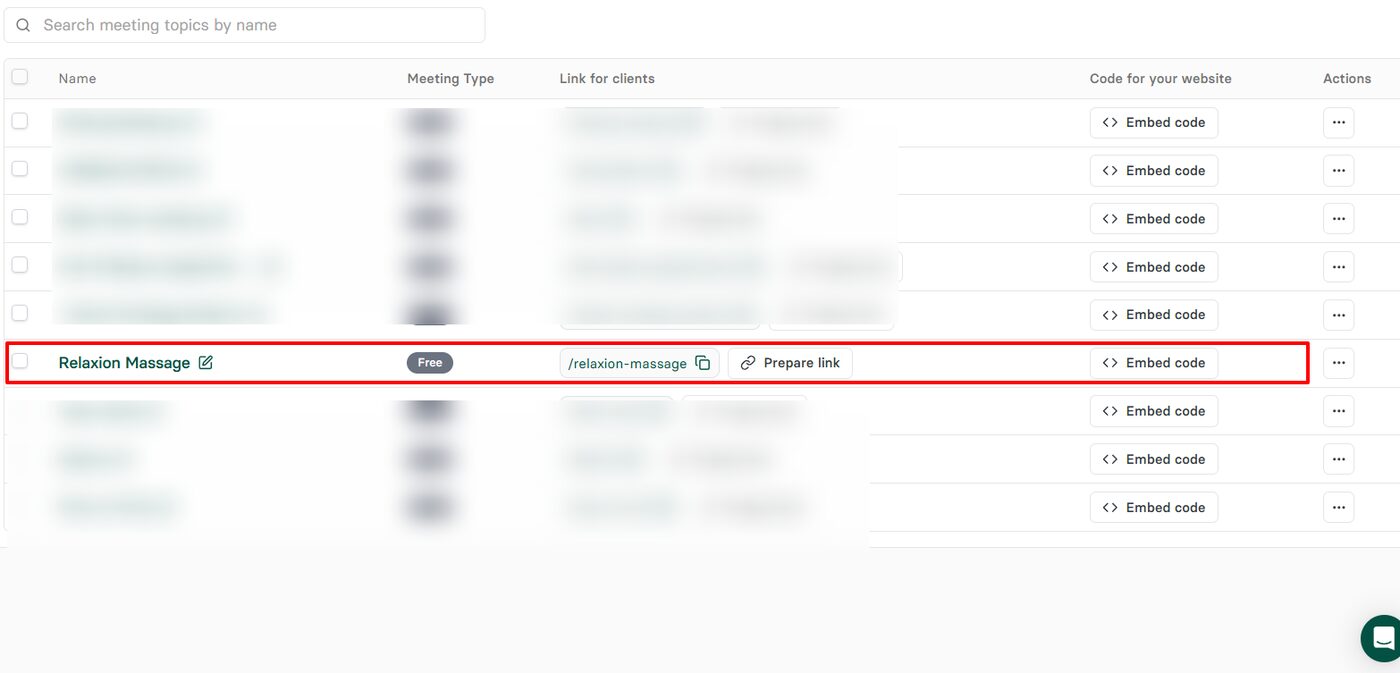Copy the /relaxion-massage link via copy icon
This screenshot has height=673, width=1400.
(x=703, y=363)
